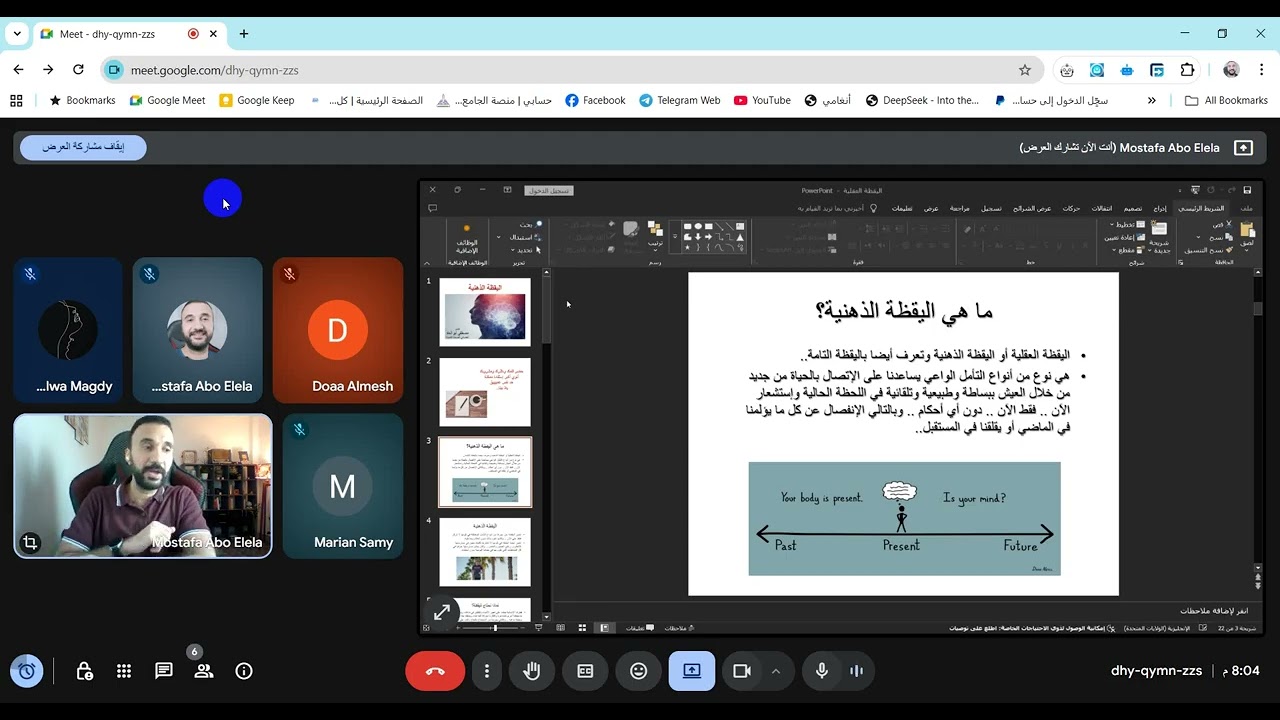This screenshot has height=720, width=1280.
Task: Open the Telegram Web bookmark
Action: click(x=679, y=100)
